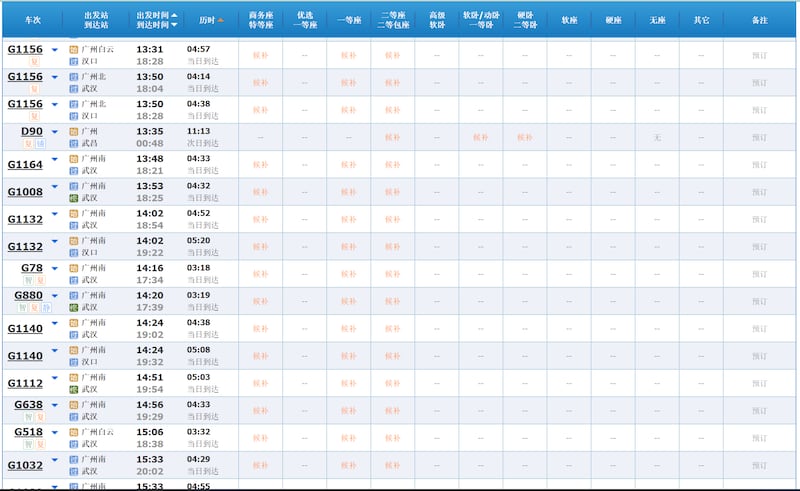Click green arrival station icon for G1008
Image resolution: width=800 pixels, height=491 pixels.
pyautogui.click(x=74, y=199)
